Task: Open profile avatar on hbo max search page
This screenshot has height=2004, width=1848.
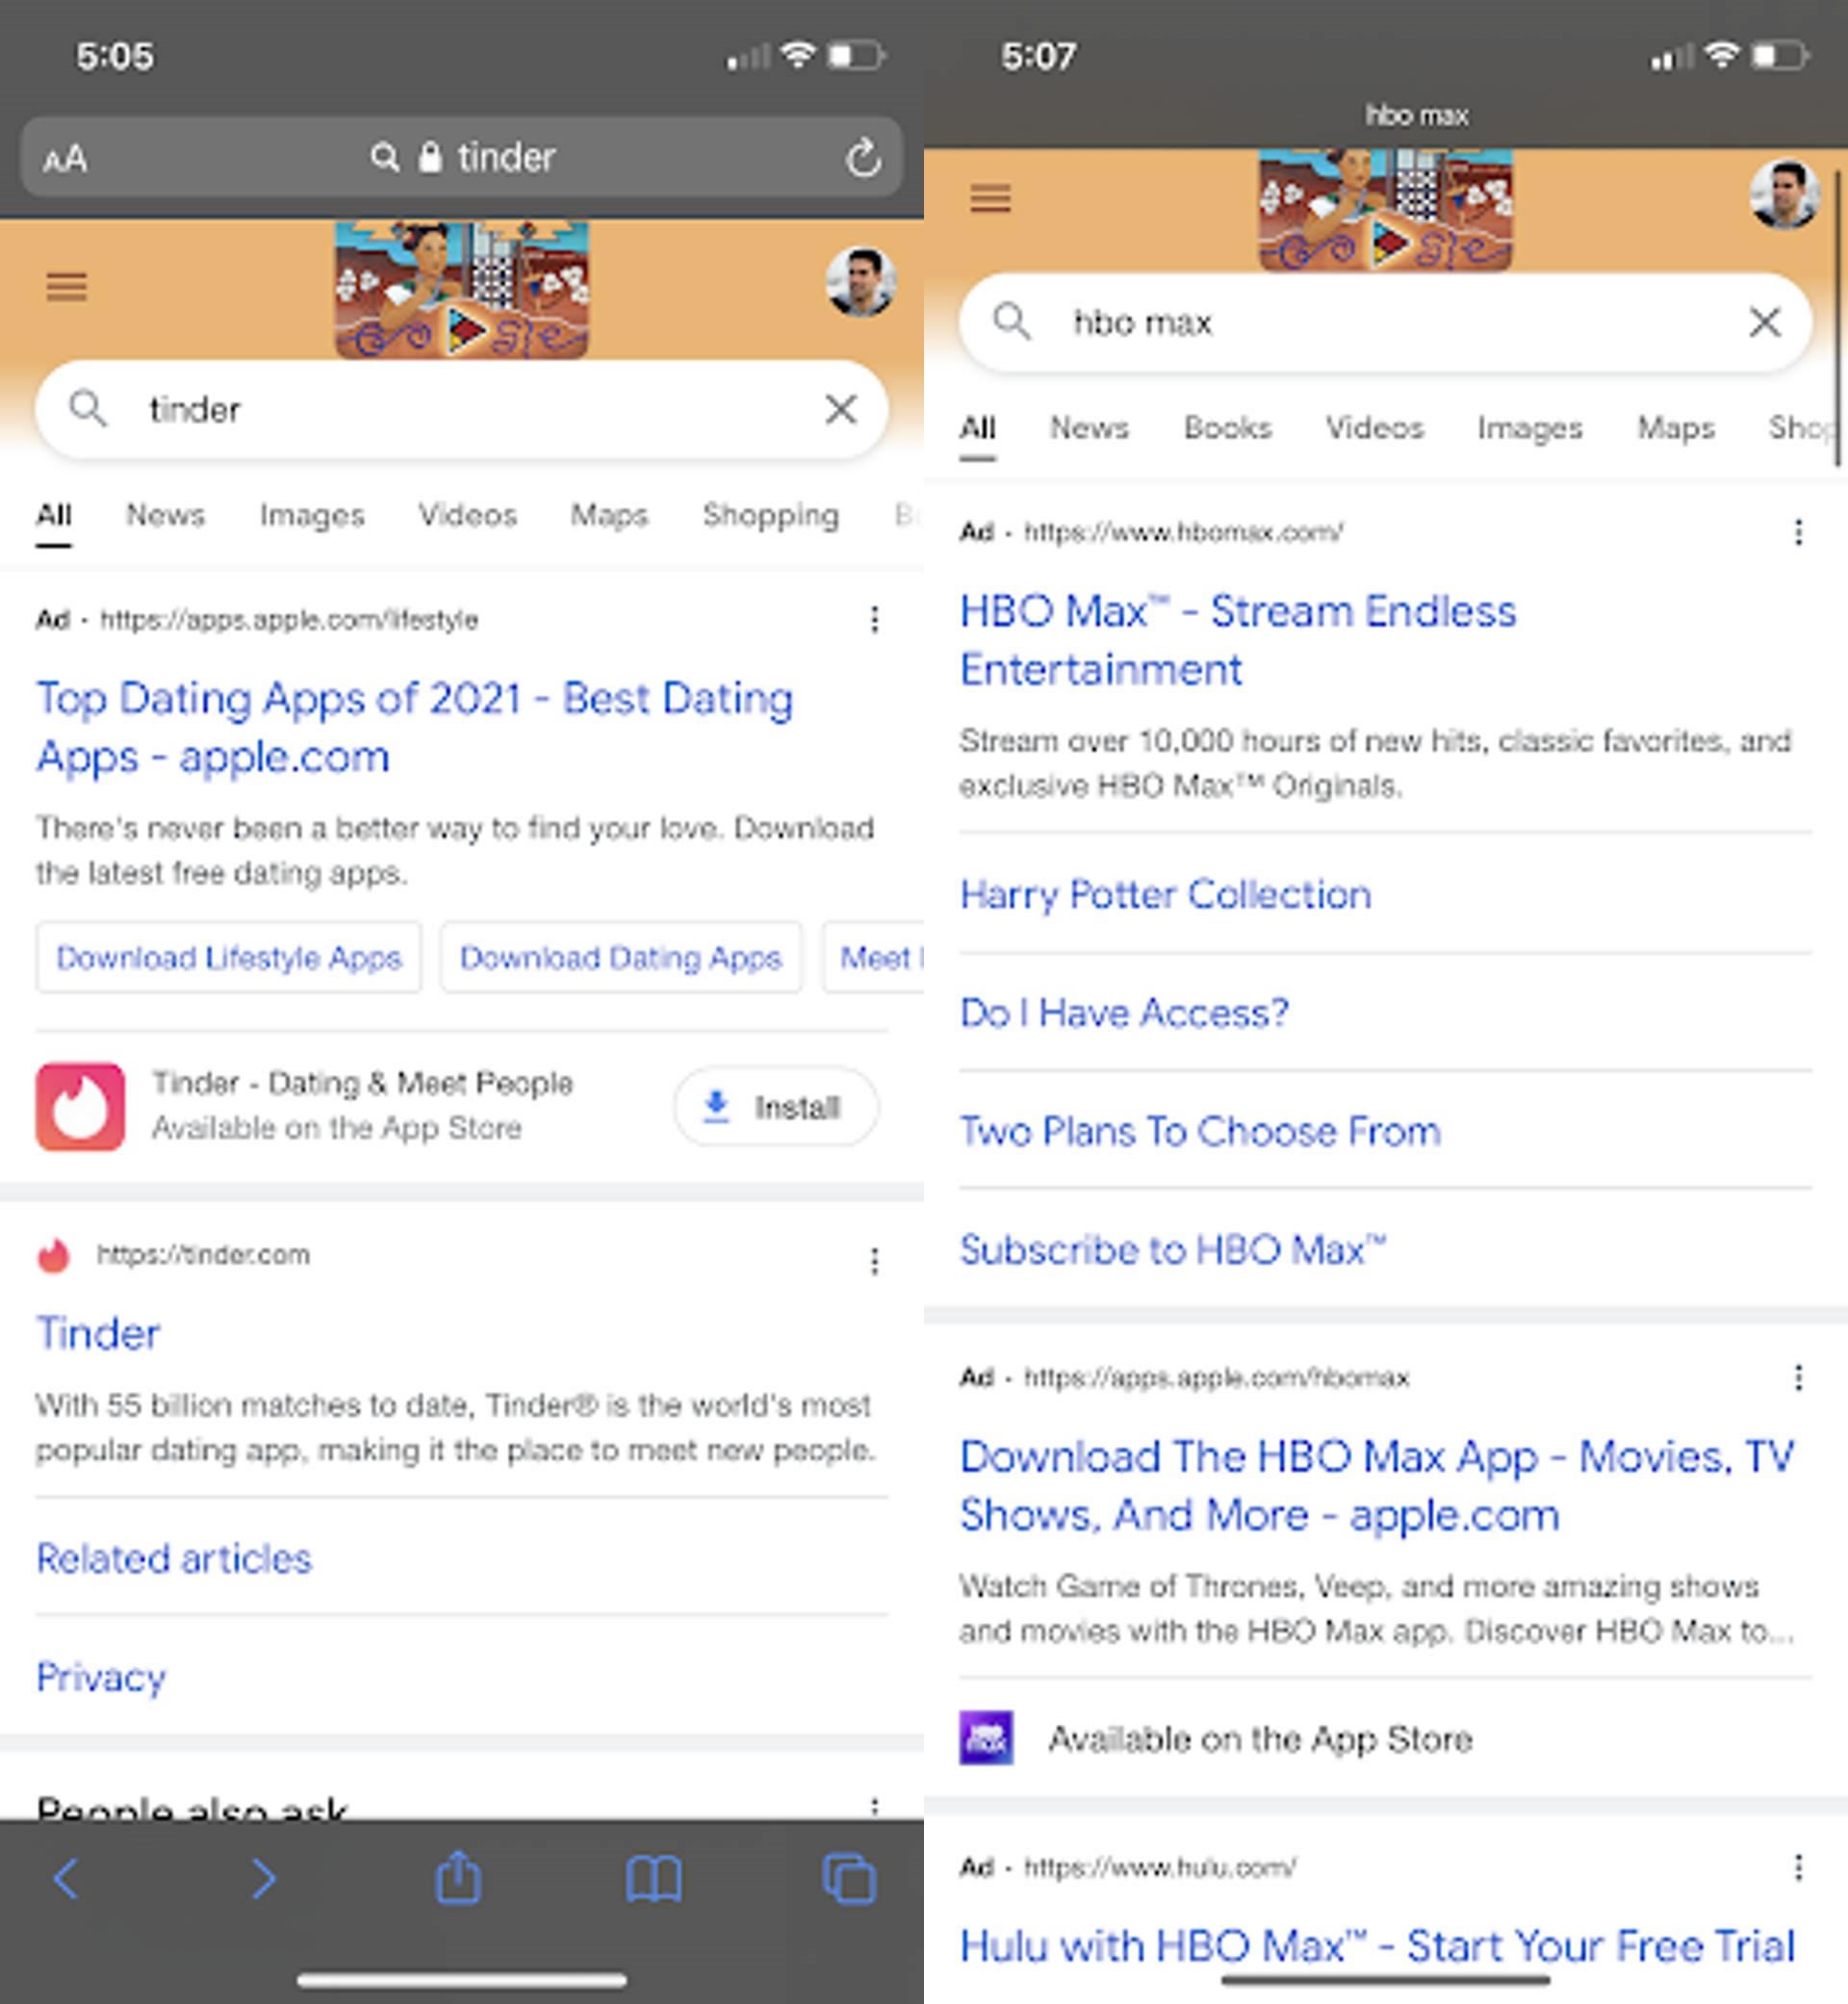Action: [1784, 194]
